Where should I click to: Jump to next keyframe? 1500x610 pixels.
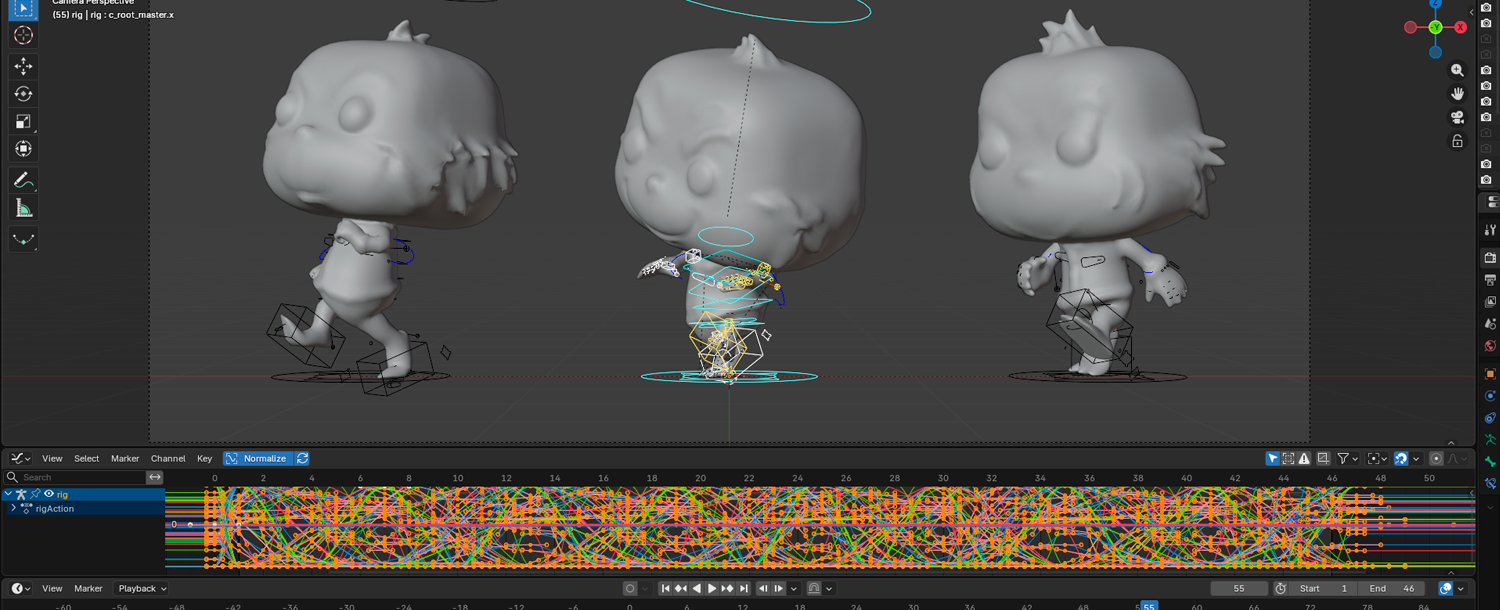click(x=728, y=589)
